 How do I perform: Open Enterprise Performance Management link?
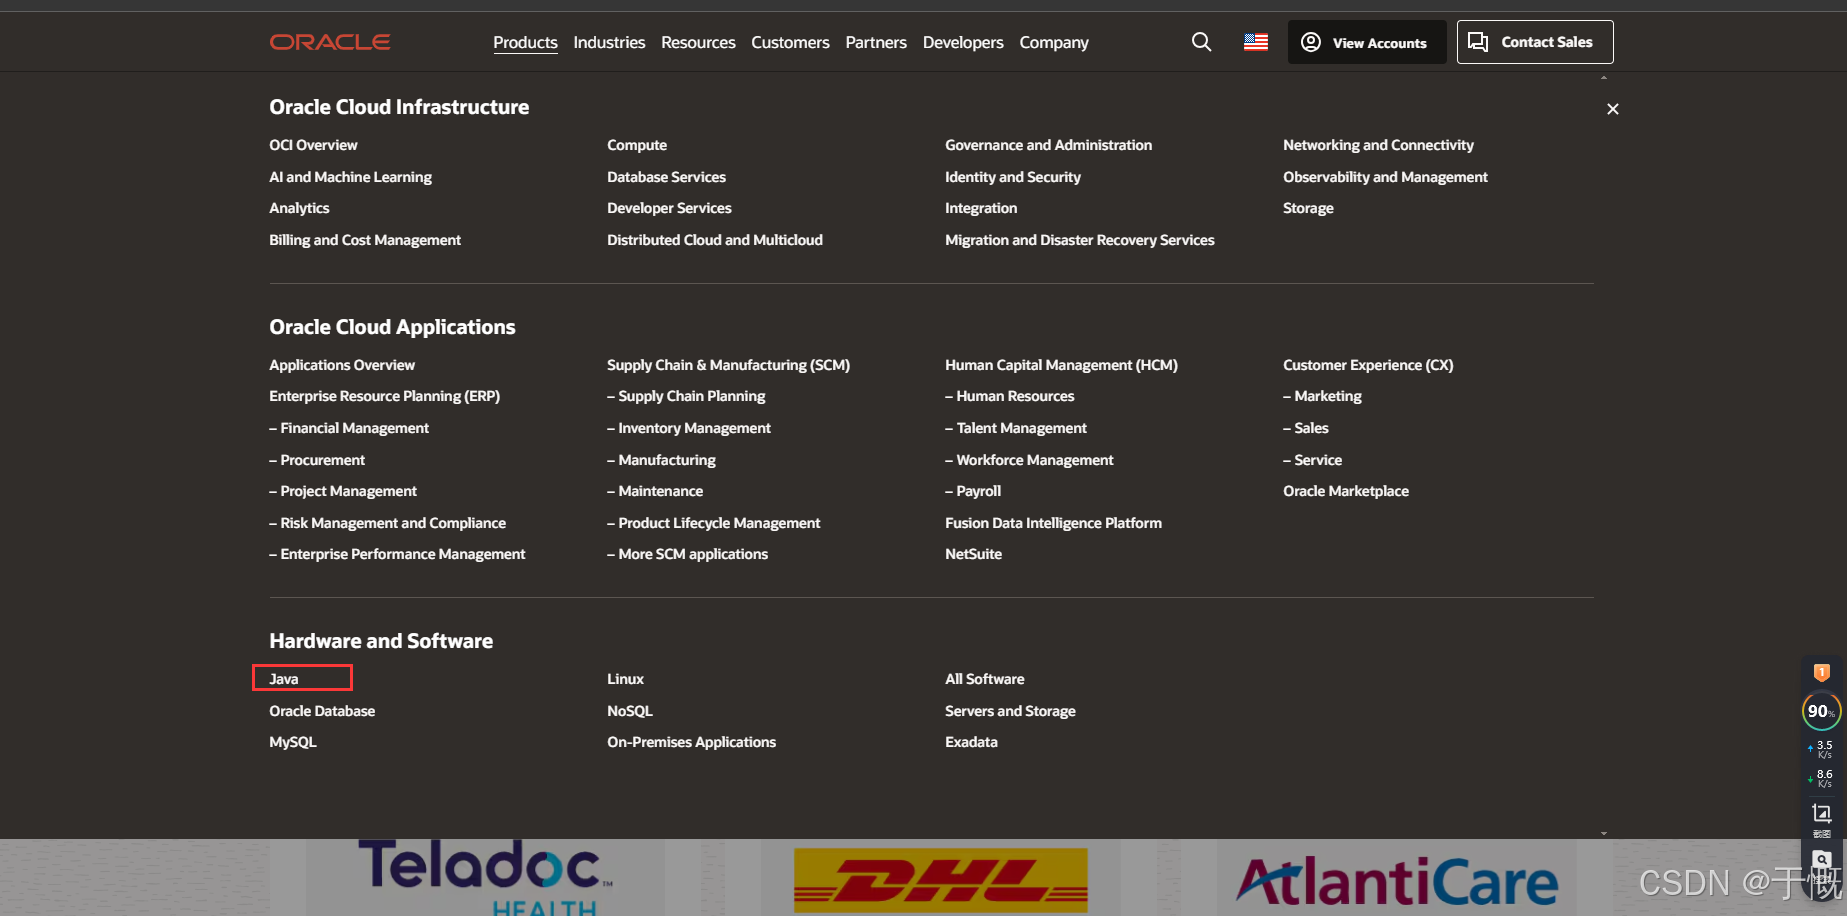pos(397,554)
